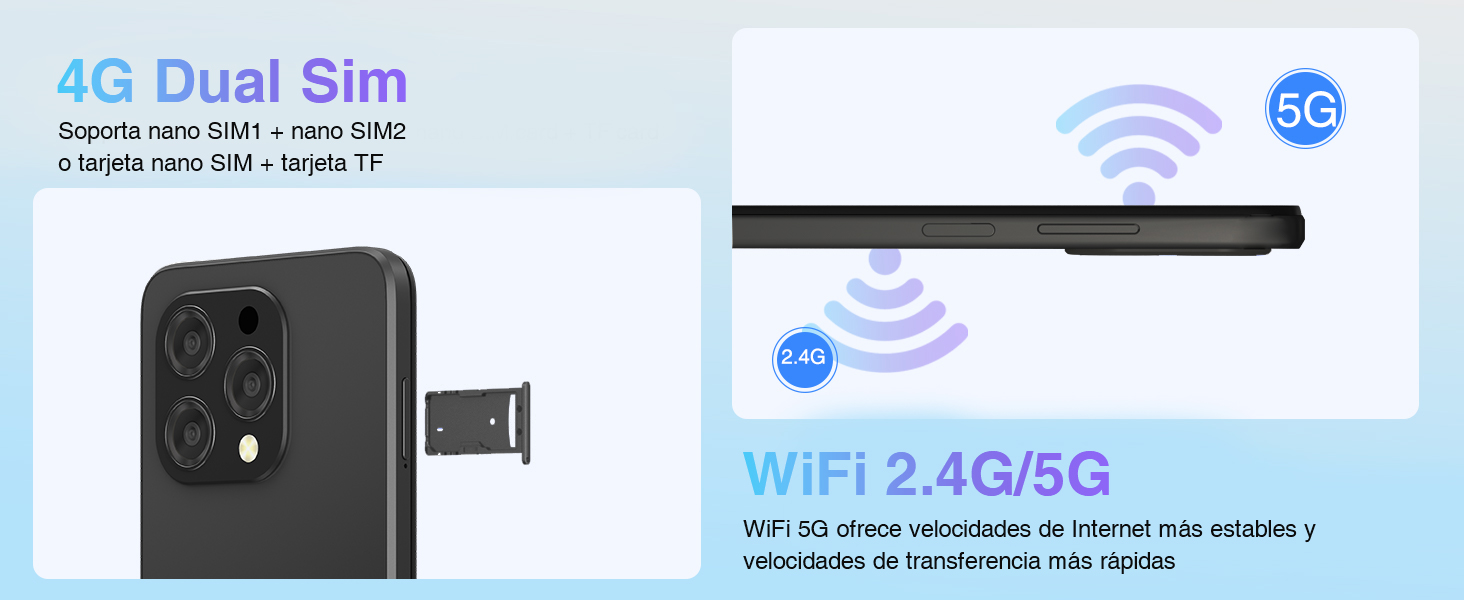
Task: Click the side-view phone image panel
Action: 1075,223
